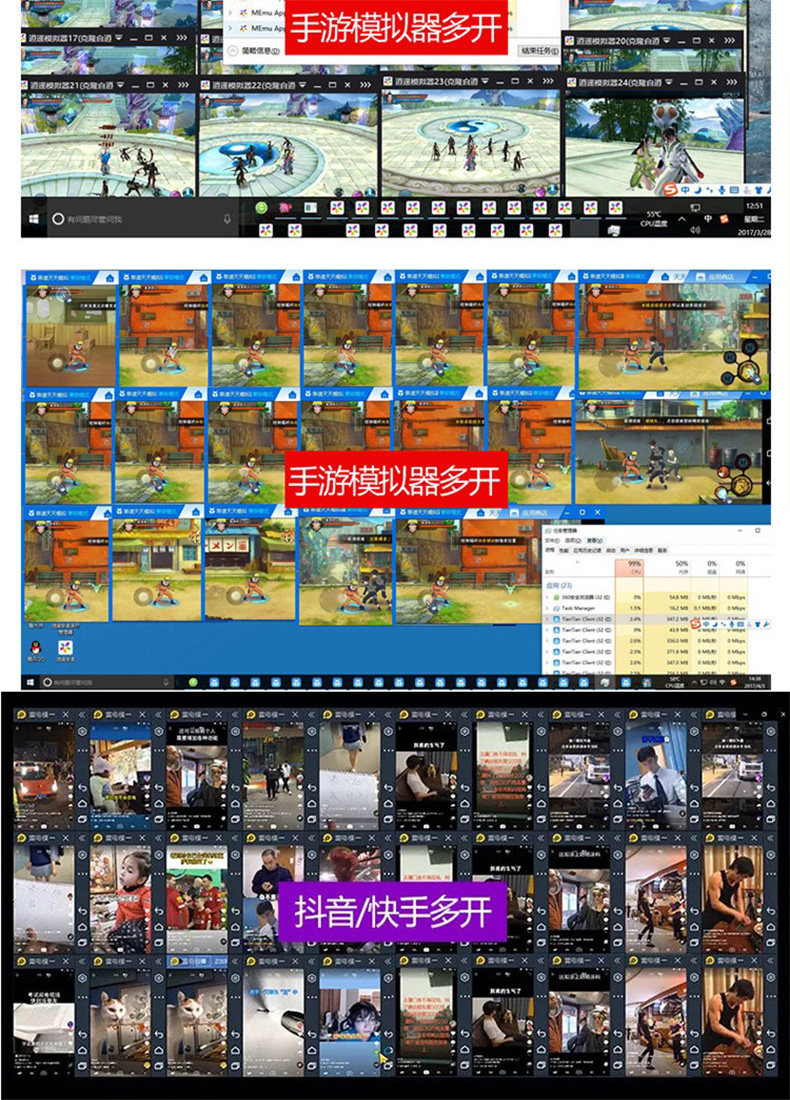Expand the 360安全浏览器 process row

click(x=548, y=597)
